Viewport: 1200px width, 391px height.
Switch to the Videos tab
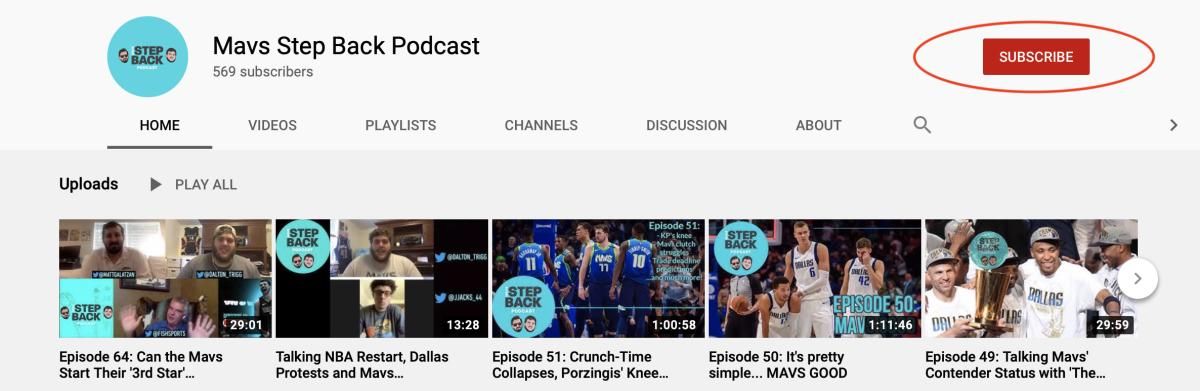click(272, 125)
